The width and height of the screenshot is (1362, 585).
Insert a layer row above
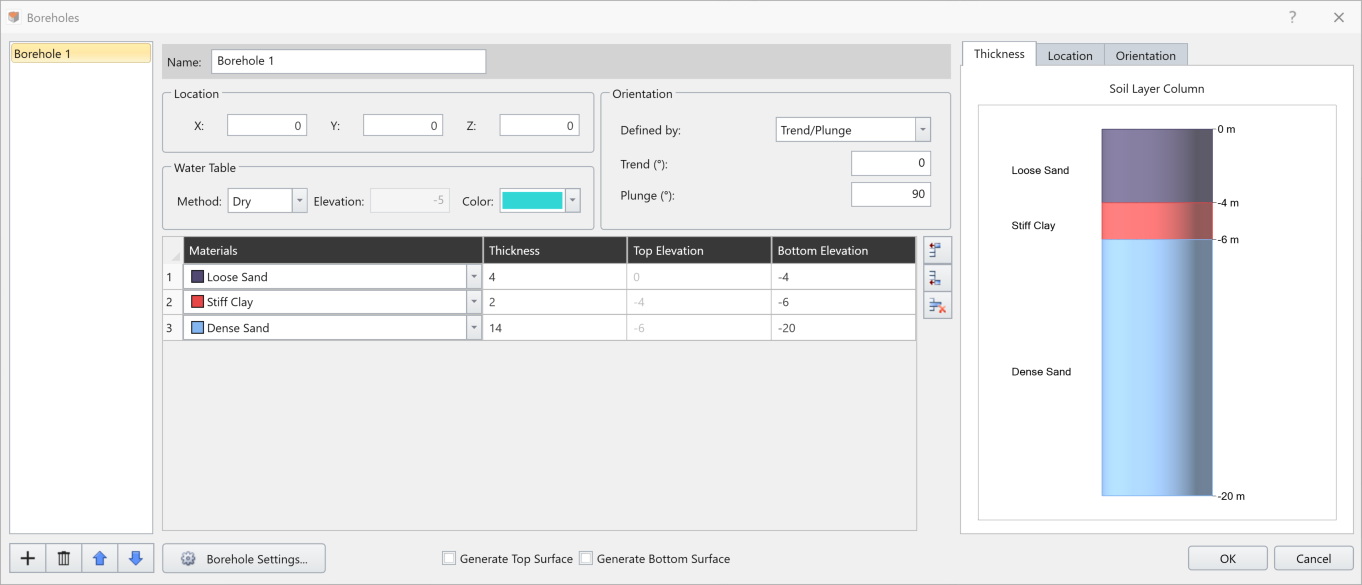click(x=938, y=251)
